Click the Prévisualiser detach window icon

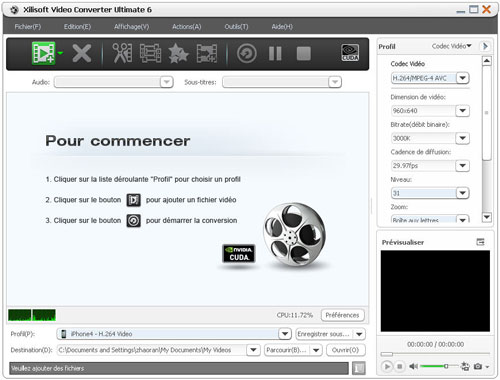point(480,242)
